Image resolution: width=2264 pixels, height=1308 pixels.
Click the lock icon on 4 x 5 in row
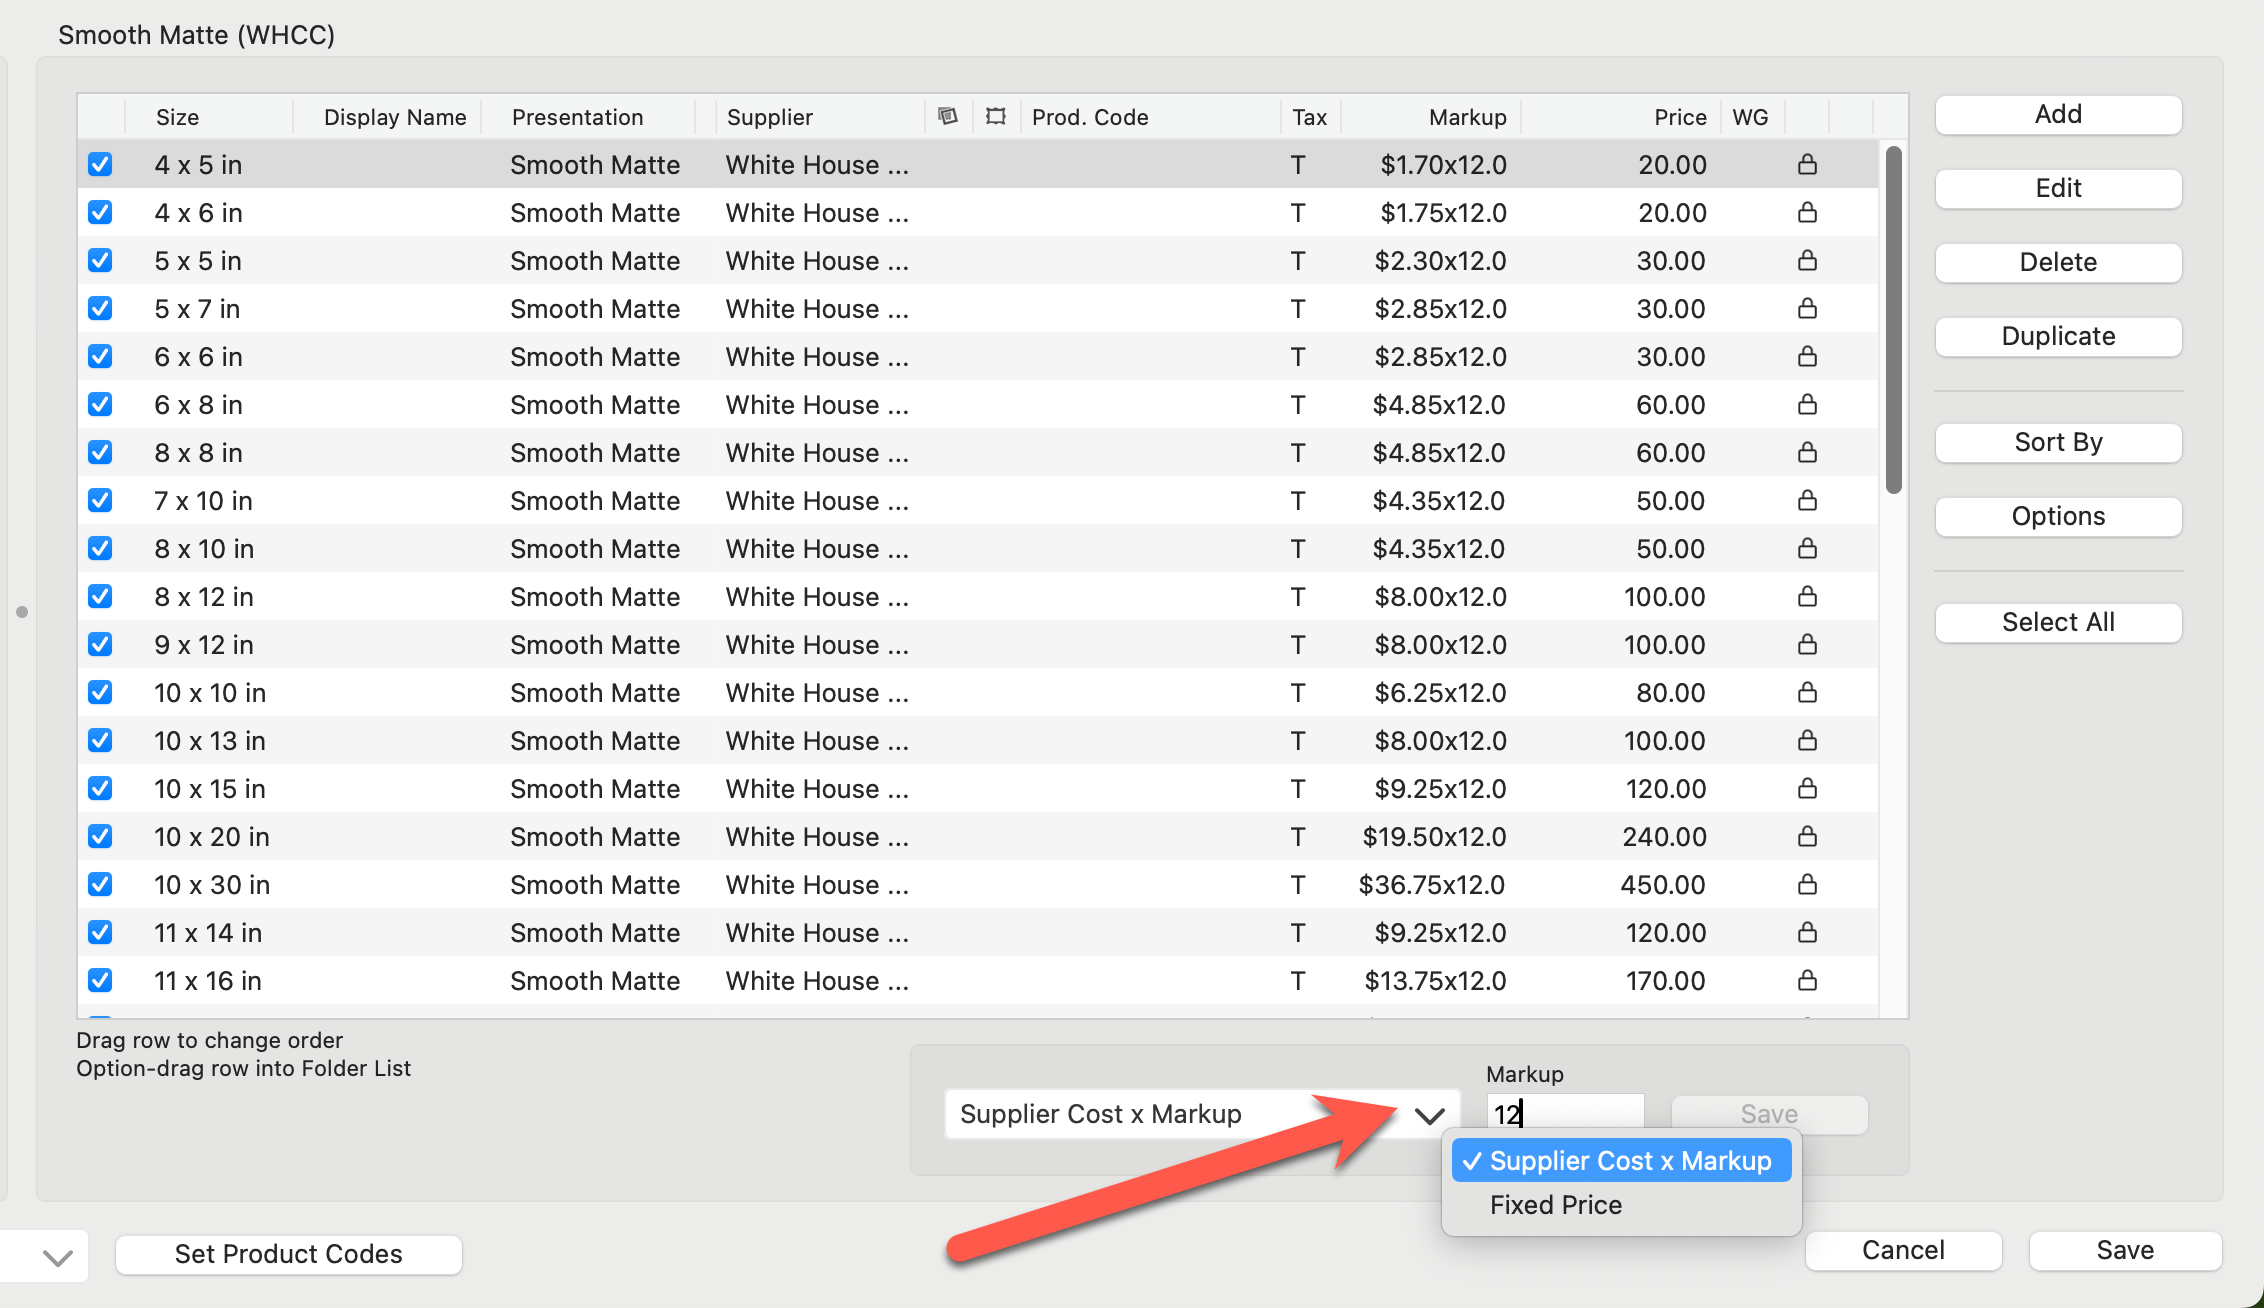(x=1807, y=165)
